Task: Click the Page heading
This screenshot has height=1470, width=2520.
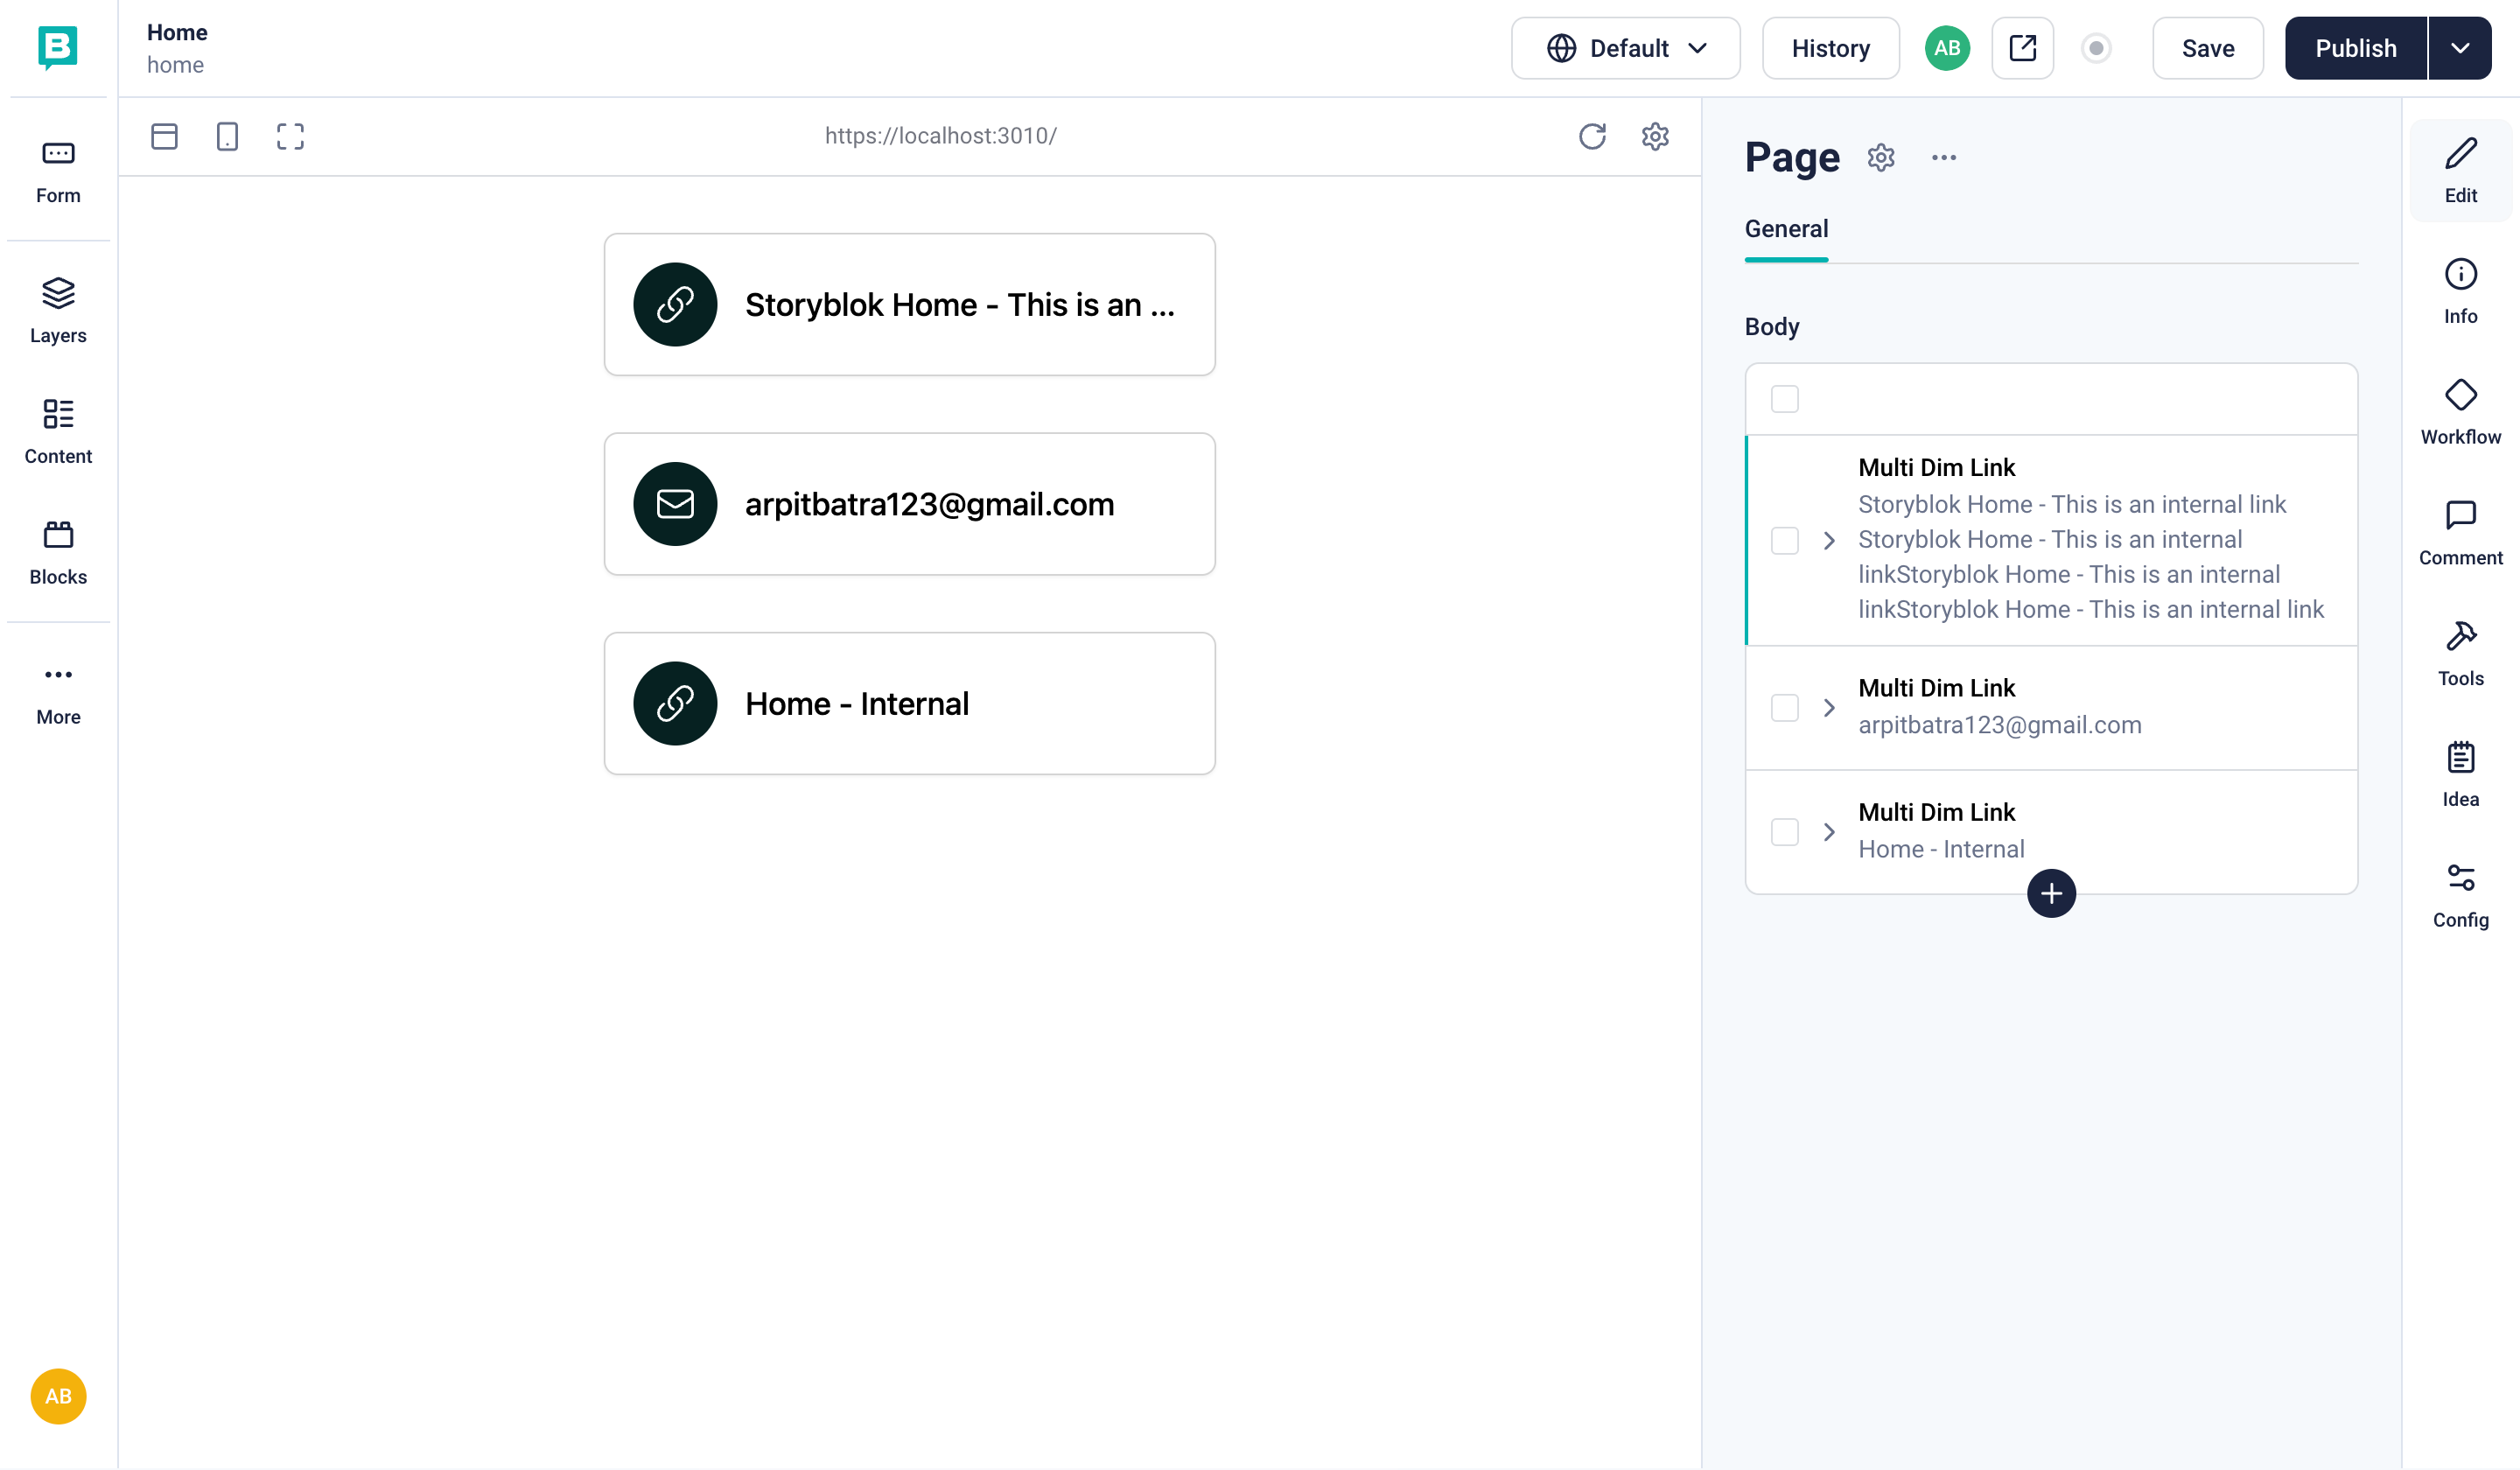Action: pyautogui.click(x=1792, y=158)
